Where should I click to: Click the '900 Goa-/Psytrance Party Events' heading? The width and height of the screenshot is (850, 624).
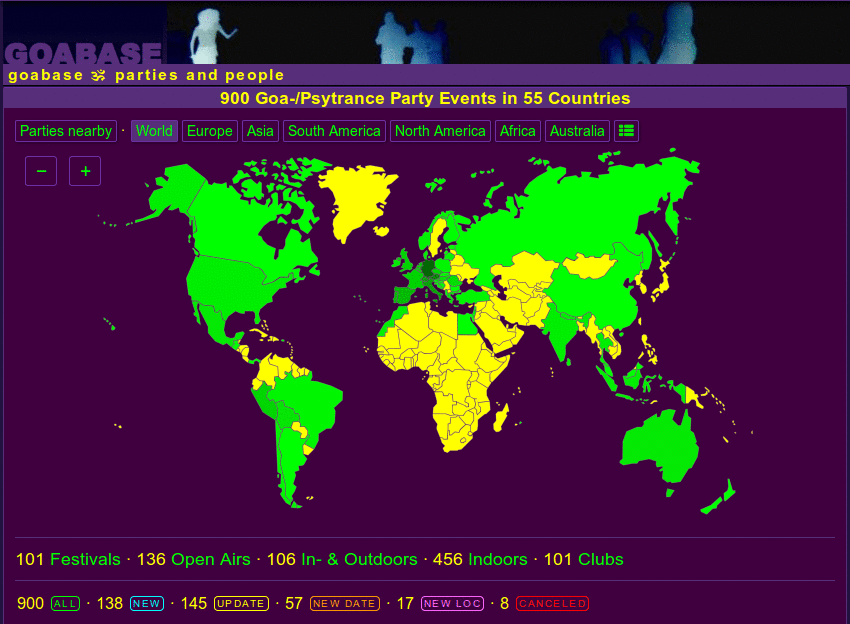point(425,98)
